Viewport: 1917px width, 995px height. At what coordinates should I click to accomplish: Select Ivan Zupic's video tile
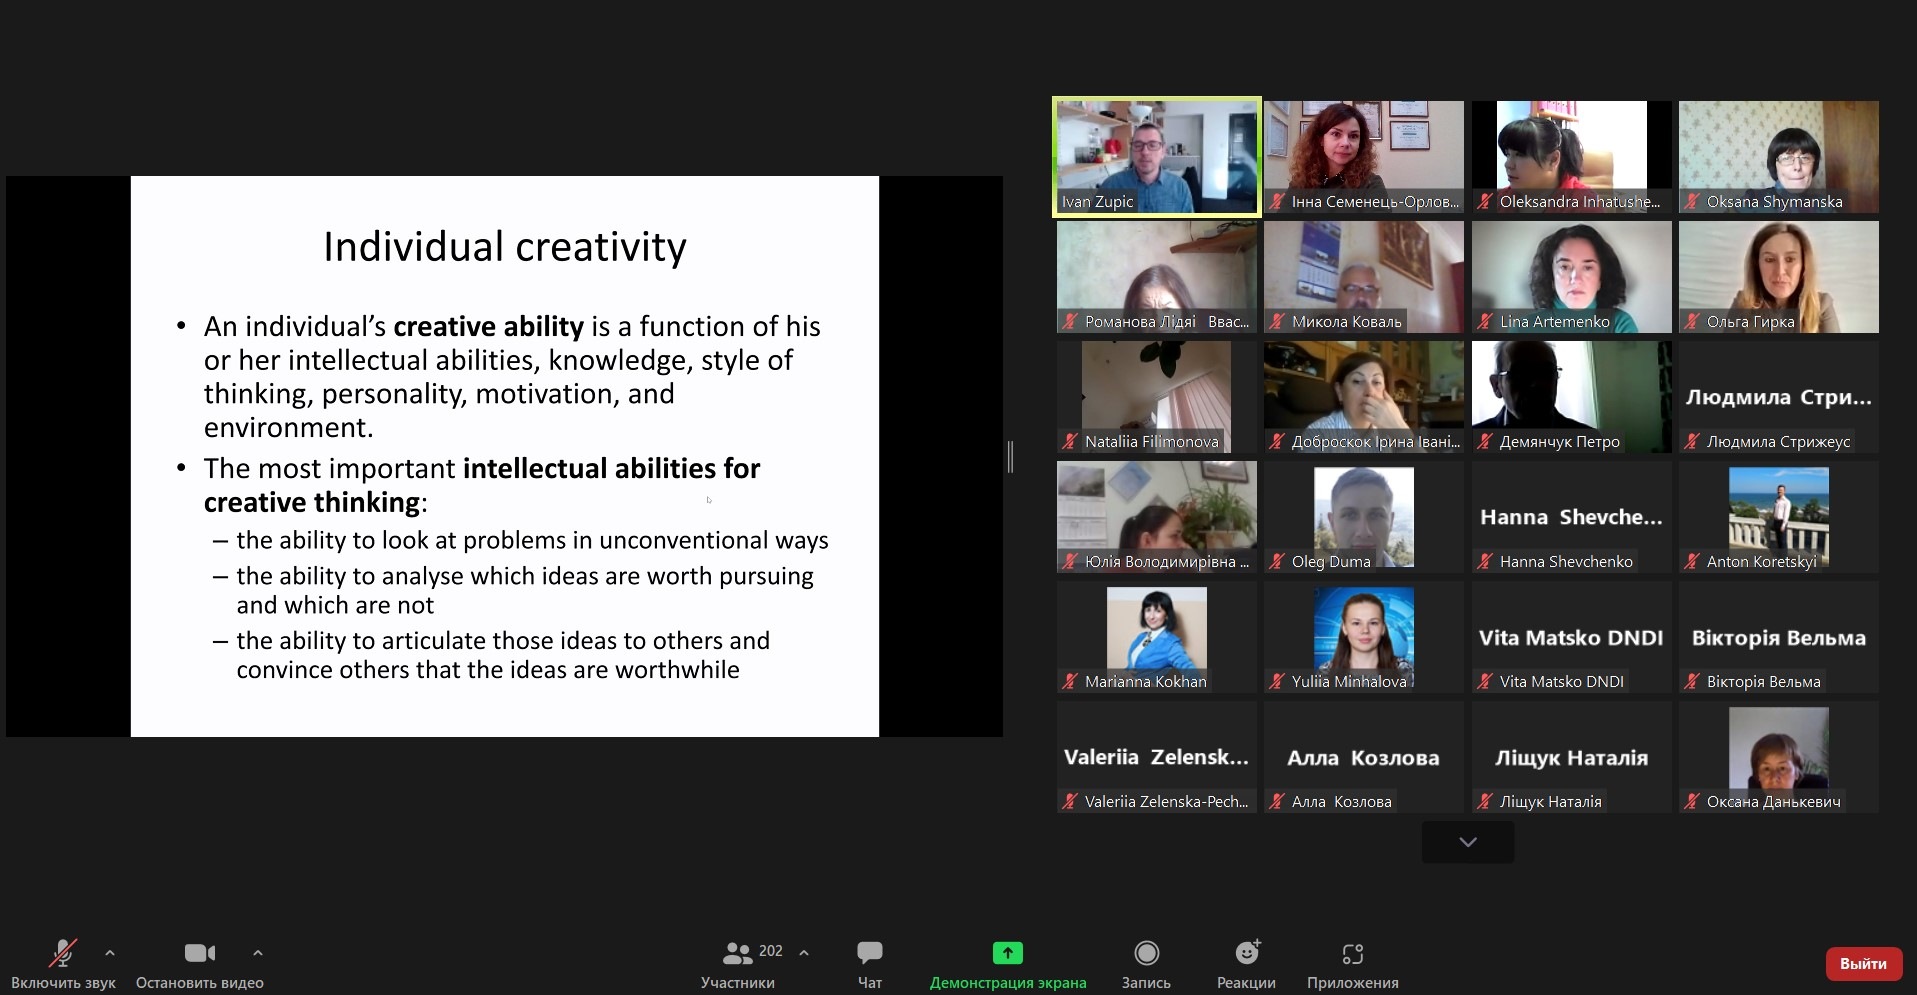[1156, 157]
